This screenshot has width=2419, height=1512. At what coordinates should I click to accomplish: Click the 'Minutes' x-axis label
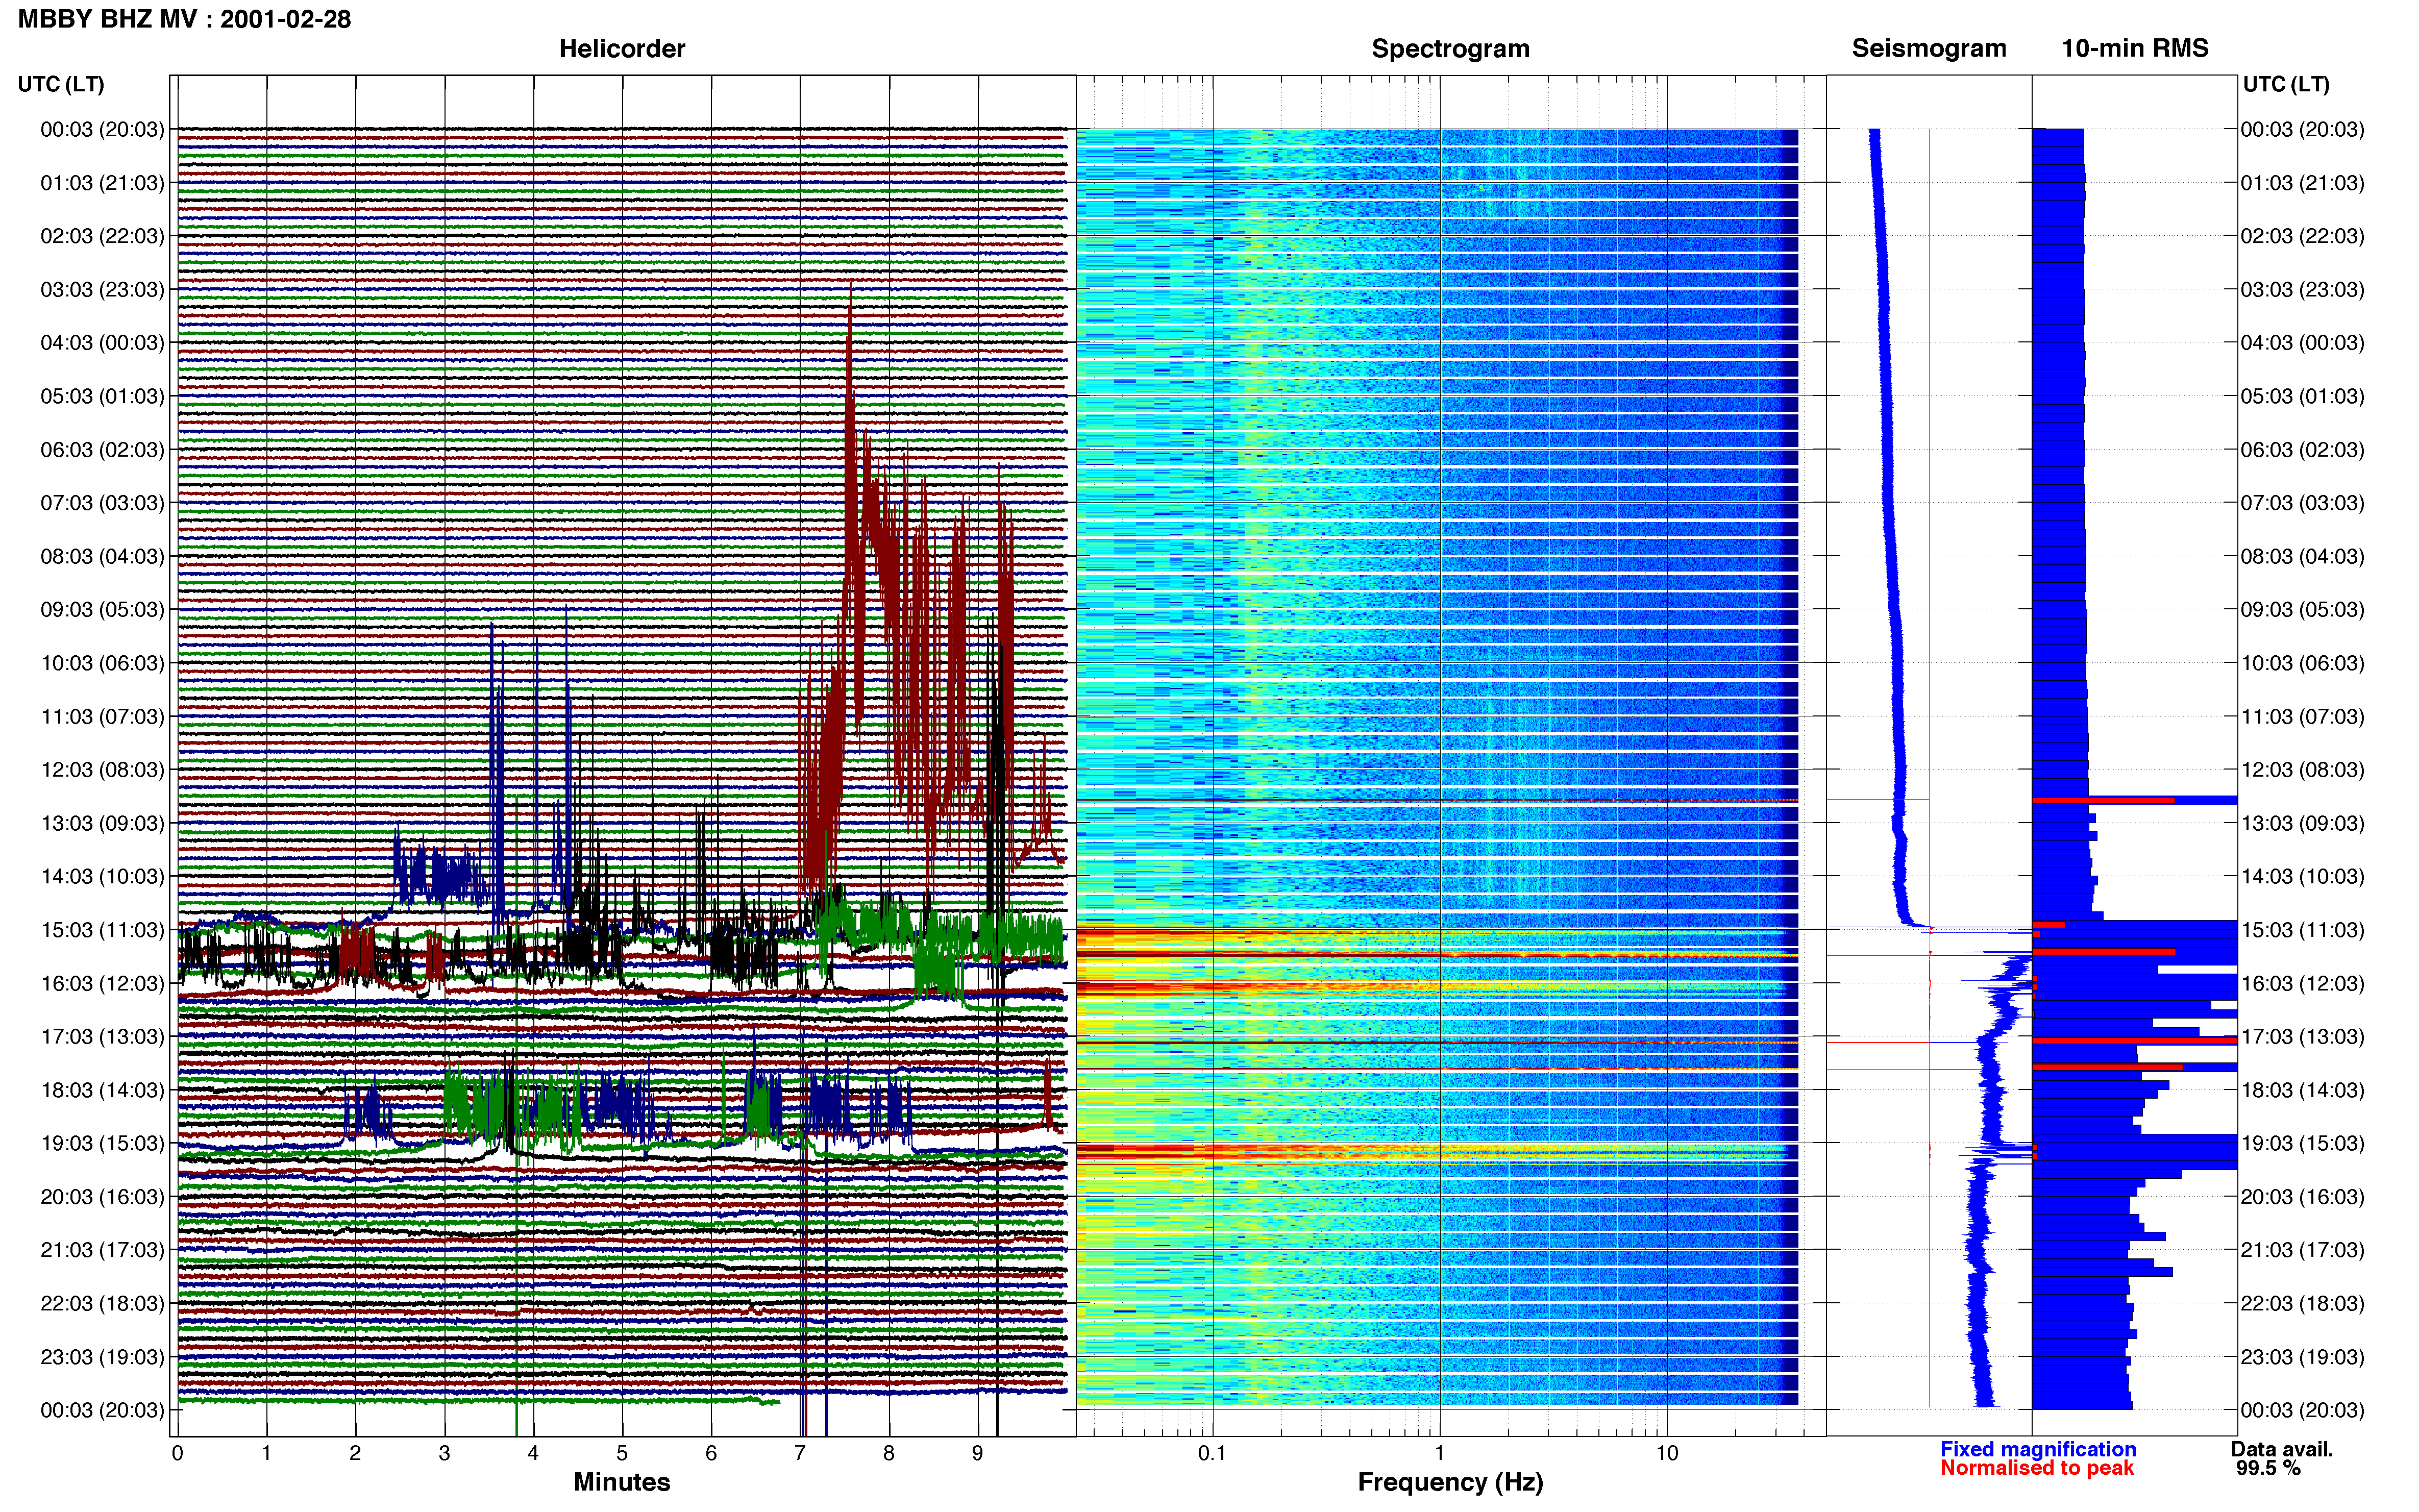(x=622, y=1482)
